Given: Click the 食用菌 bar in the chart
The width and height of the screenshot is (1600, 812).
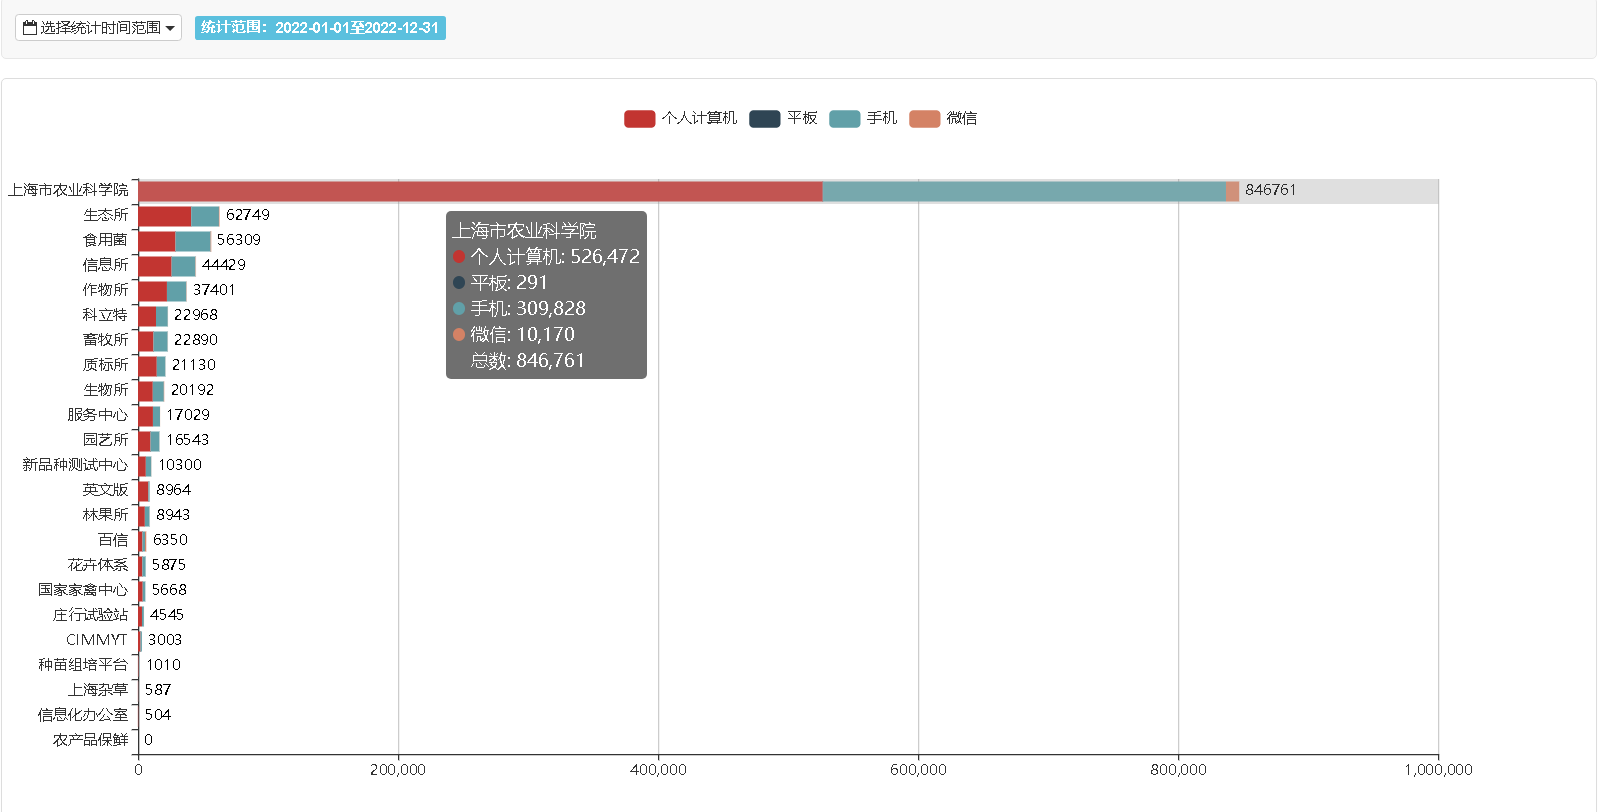Looking at the screenshot, I should click(174, 241).
